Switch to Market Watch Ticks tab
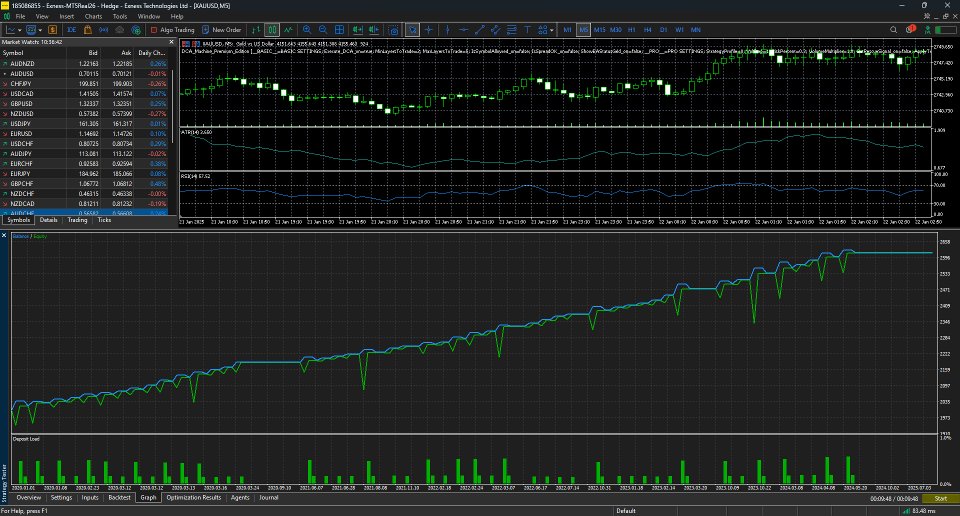Screen dimensions: 960x516 [104, 220]
